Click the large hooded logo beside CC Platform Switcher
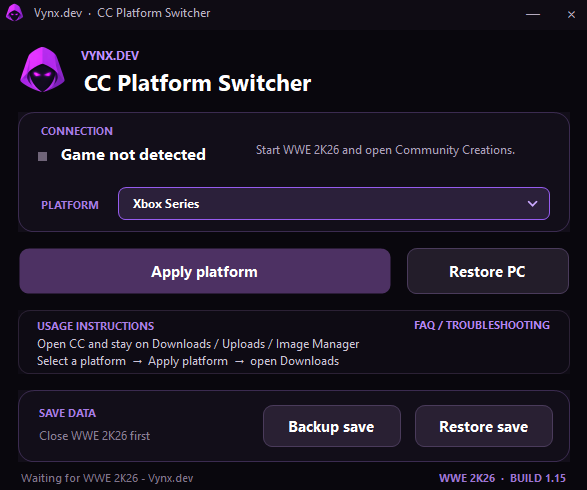The width and height of the screenshot is (587, 490). (42, 70)
